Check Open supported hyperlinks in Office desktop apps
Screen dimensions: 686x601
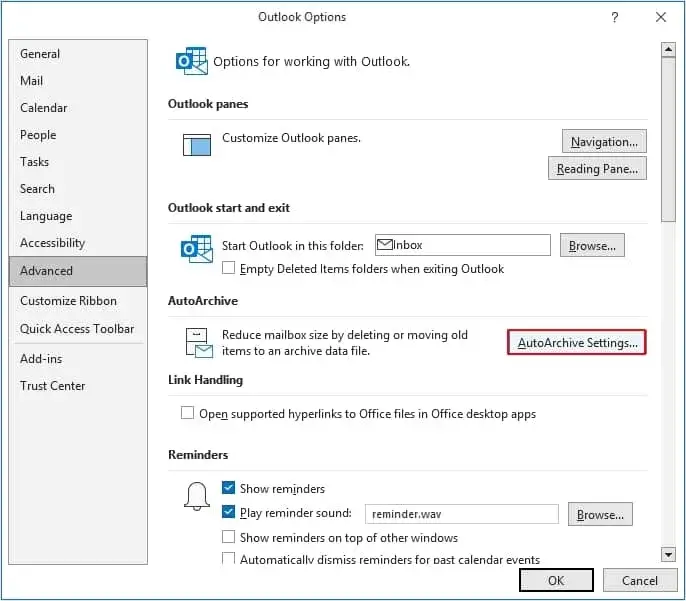187,412
